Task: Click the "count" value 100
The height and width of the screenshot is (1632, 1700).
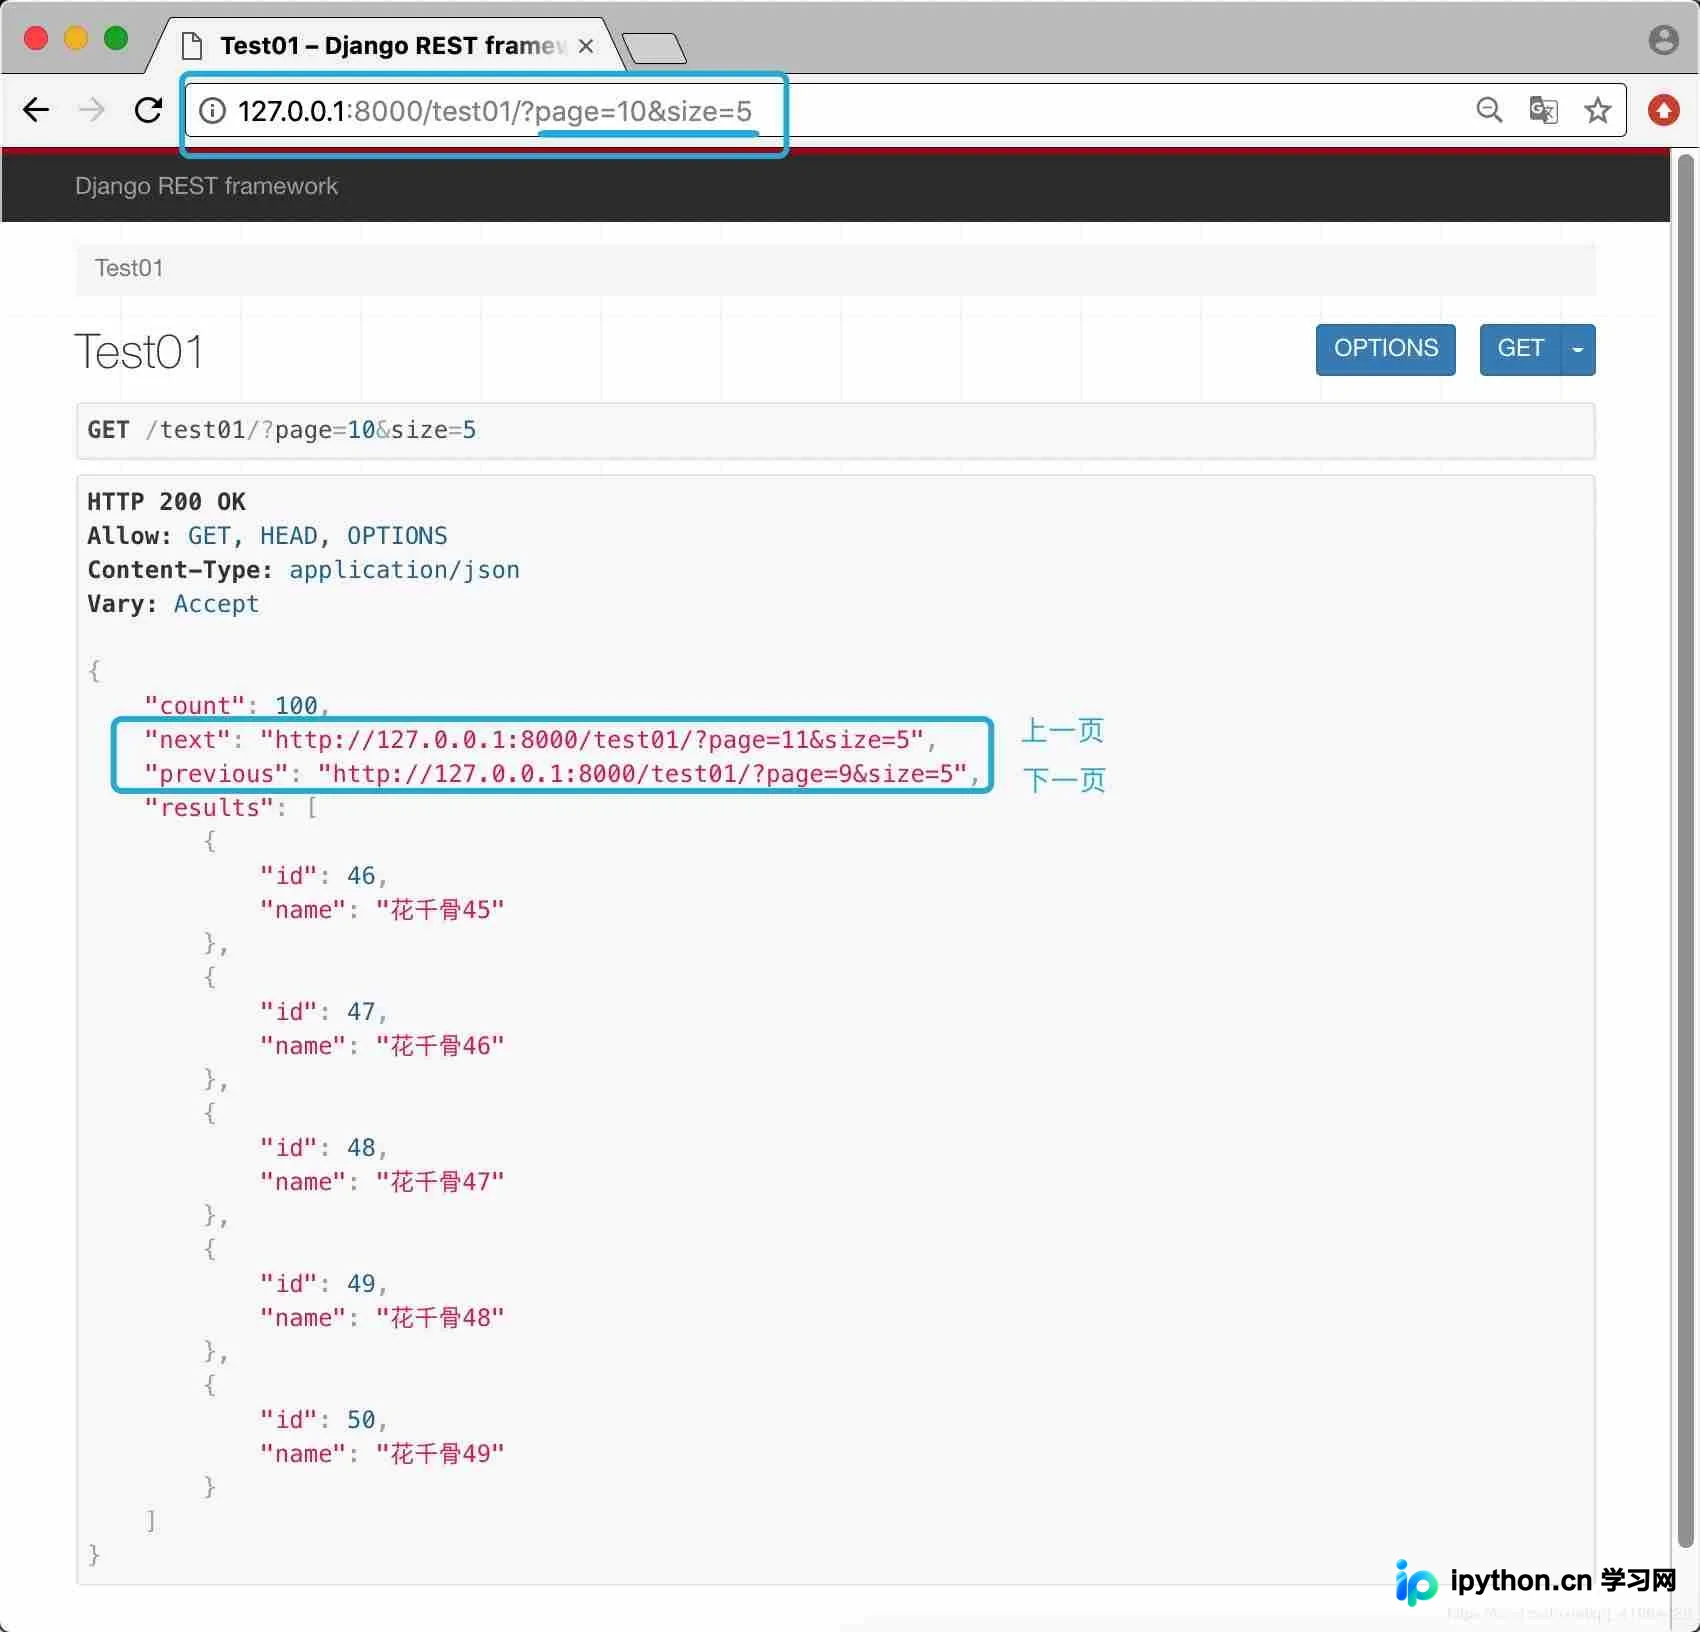Action: [x=296, y=706]
